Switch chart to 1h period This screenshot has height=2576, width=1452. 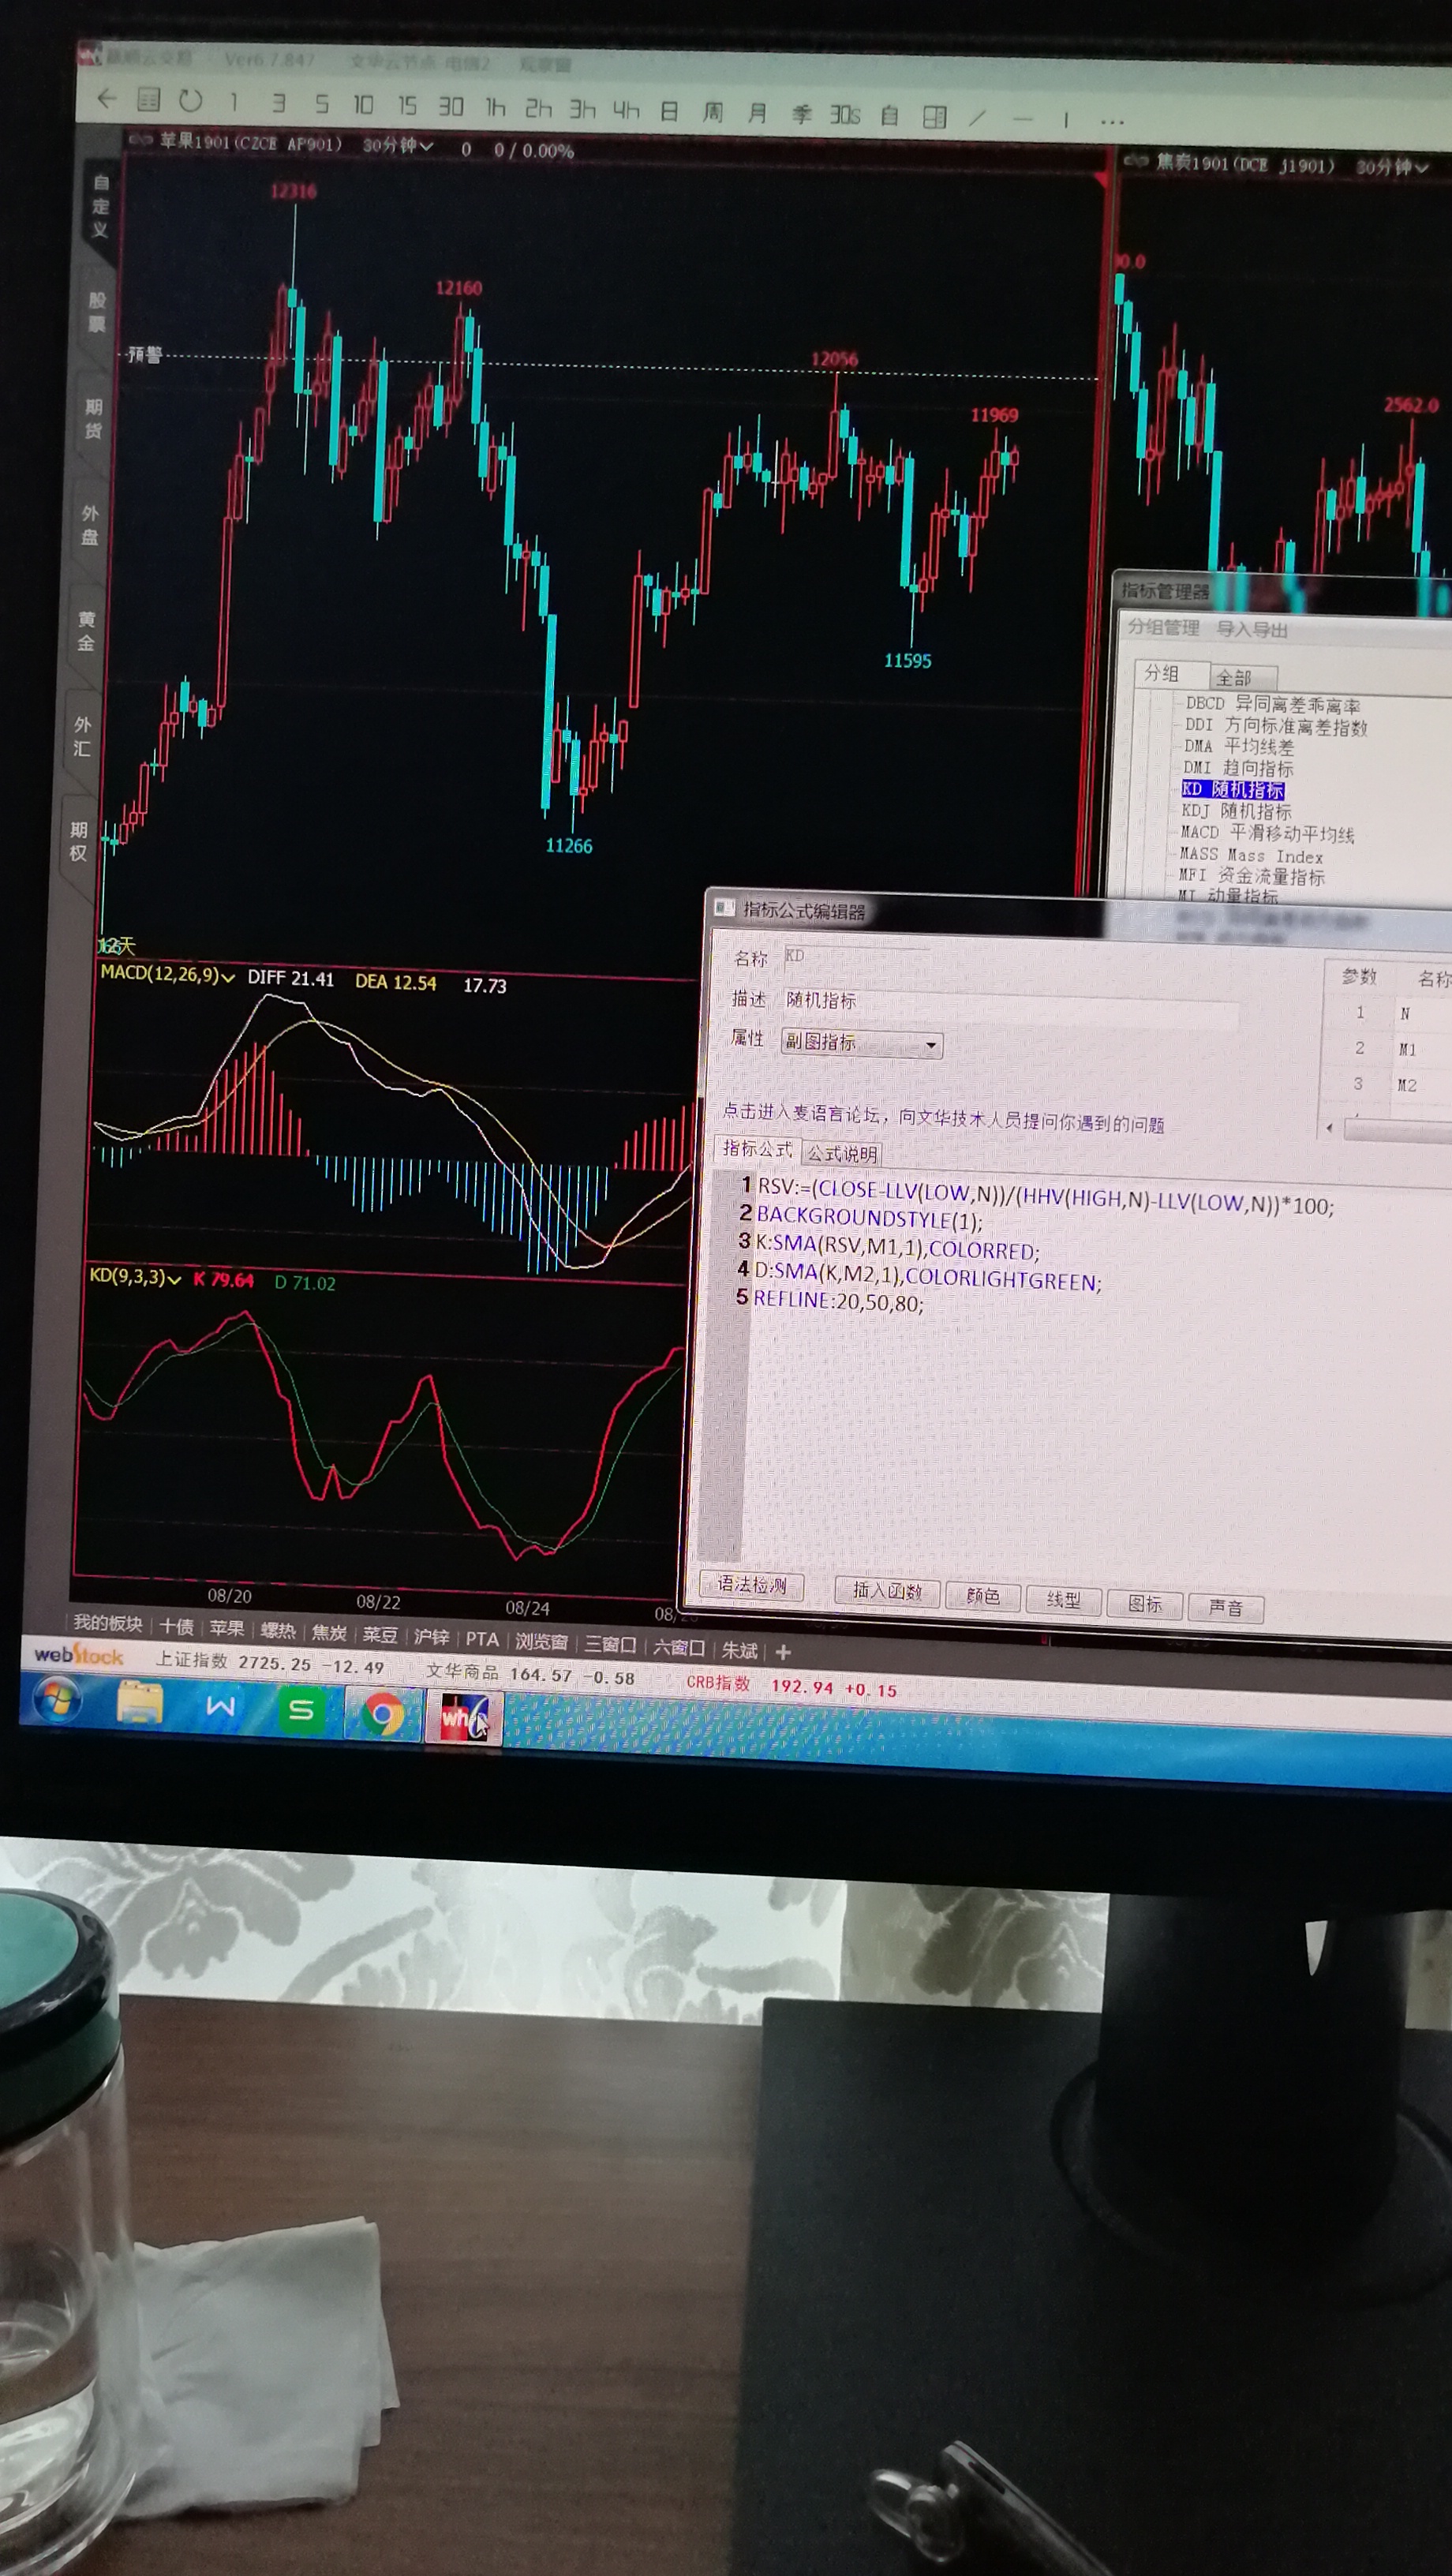(x=495, y=107)
